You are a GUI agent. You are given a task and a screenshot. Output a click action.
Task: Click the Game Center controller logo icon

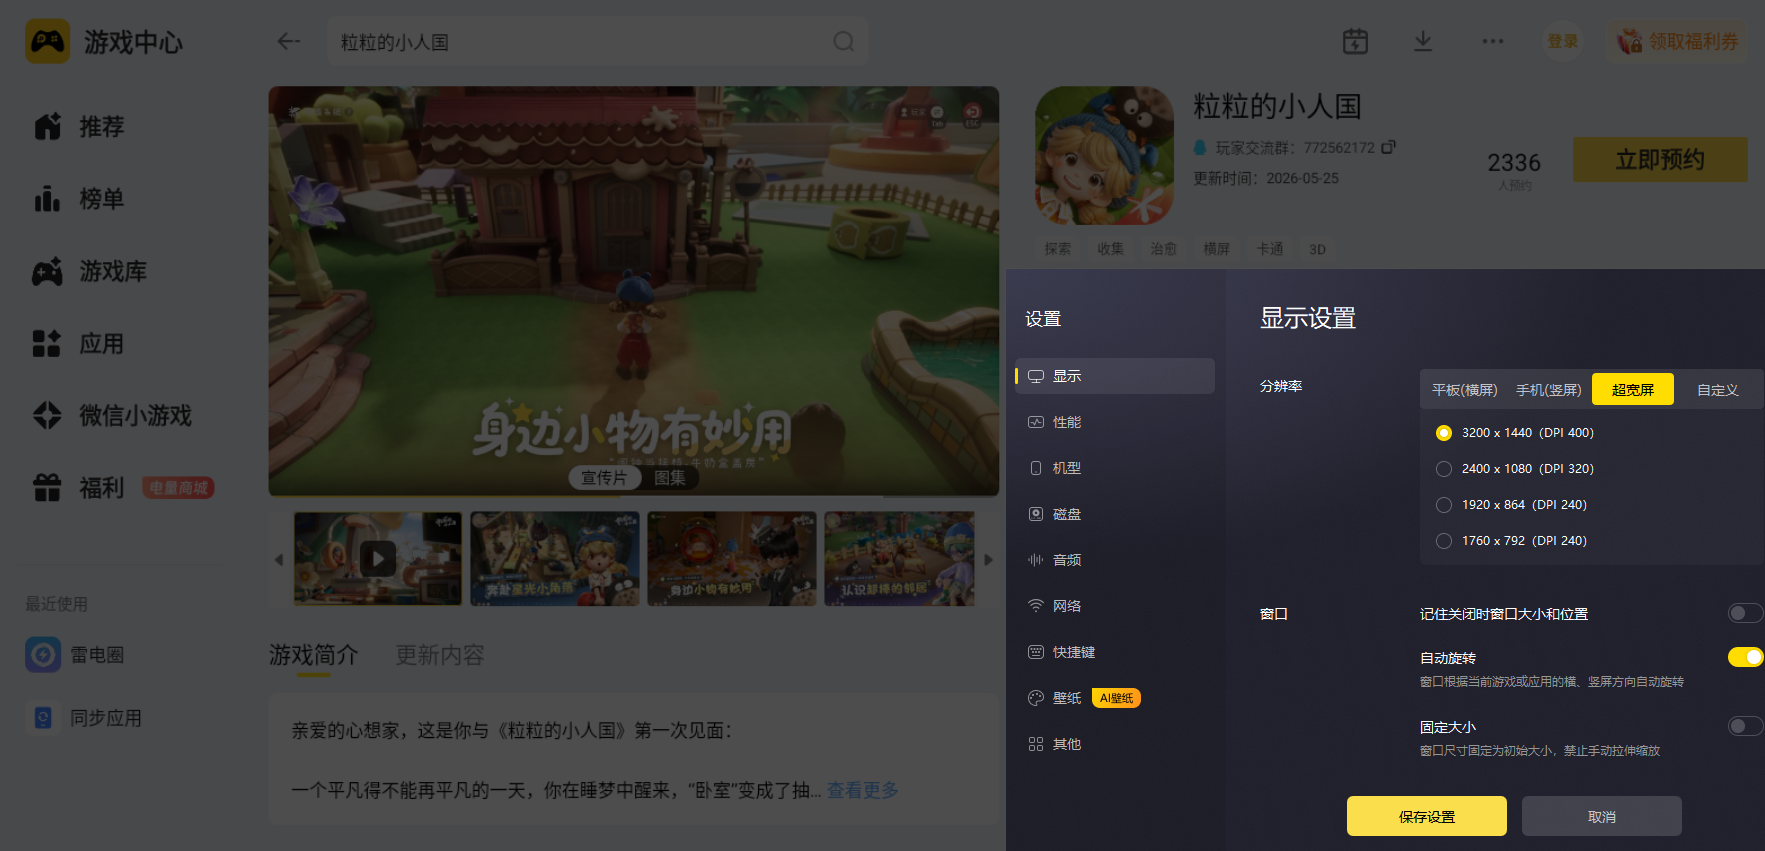click(x=47, y=41)
